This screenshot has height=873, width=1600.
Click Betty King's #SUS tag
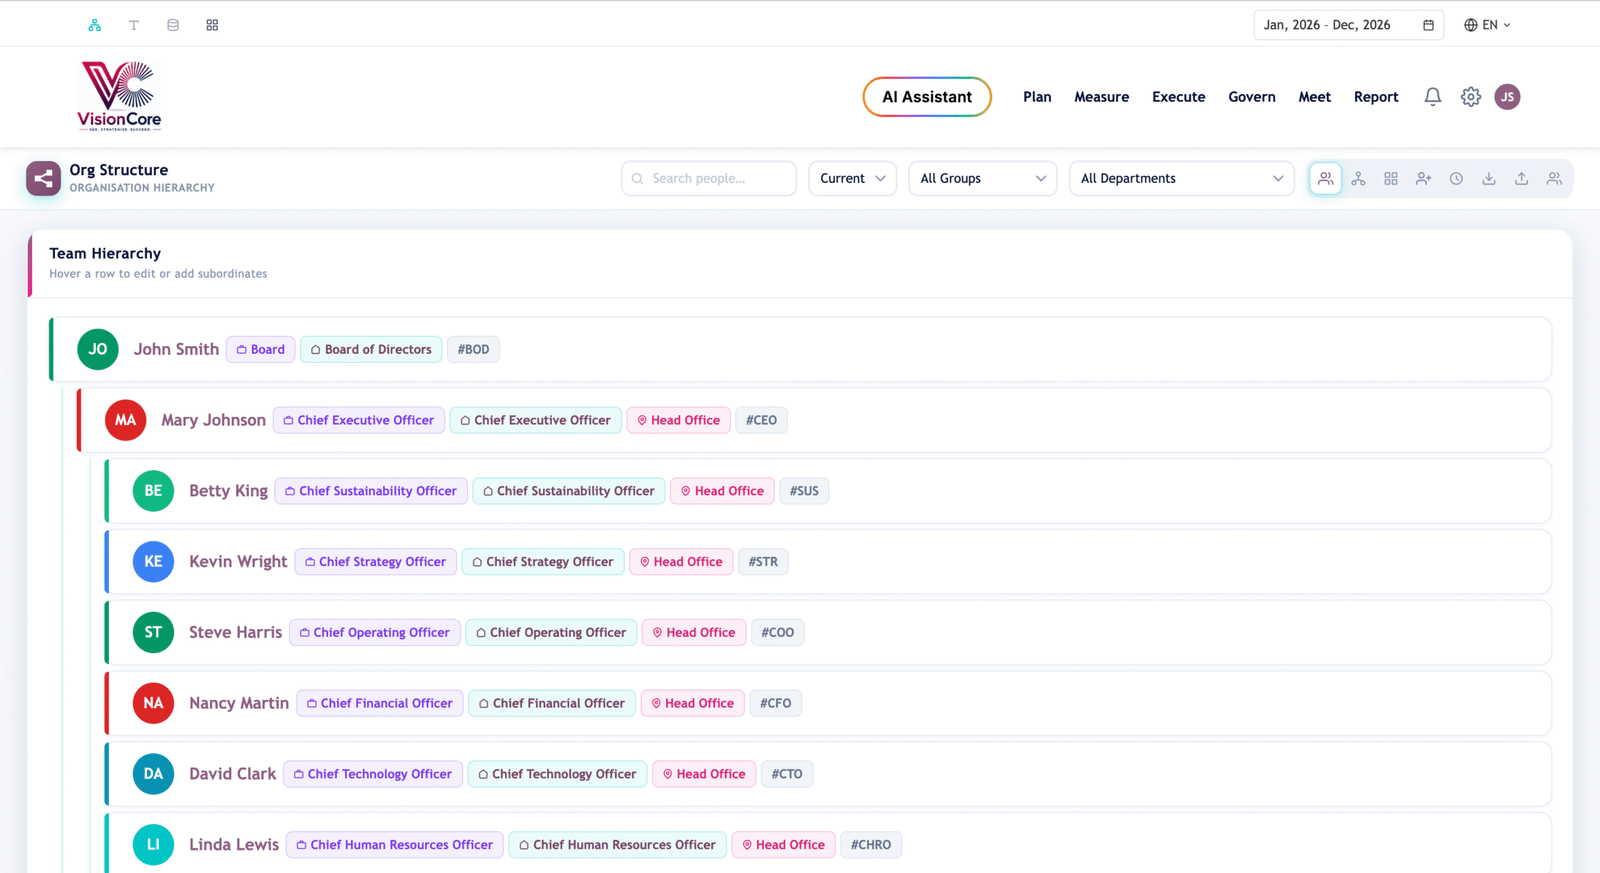[x=804, y=491]
